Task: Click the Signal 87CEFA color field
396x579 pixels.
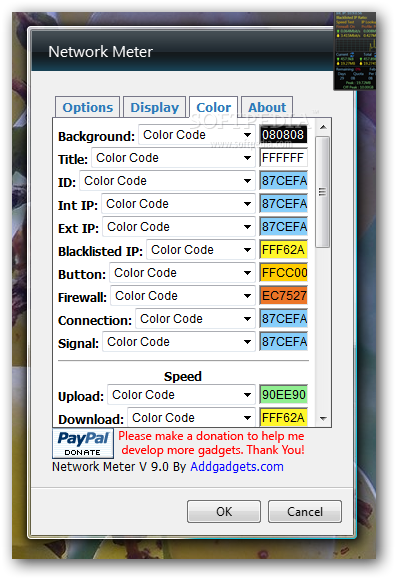Action: (x=283, y=342)
